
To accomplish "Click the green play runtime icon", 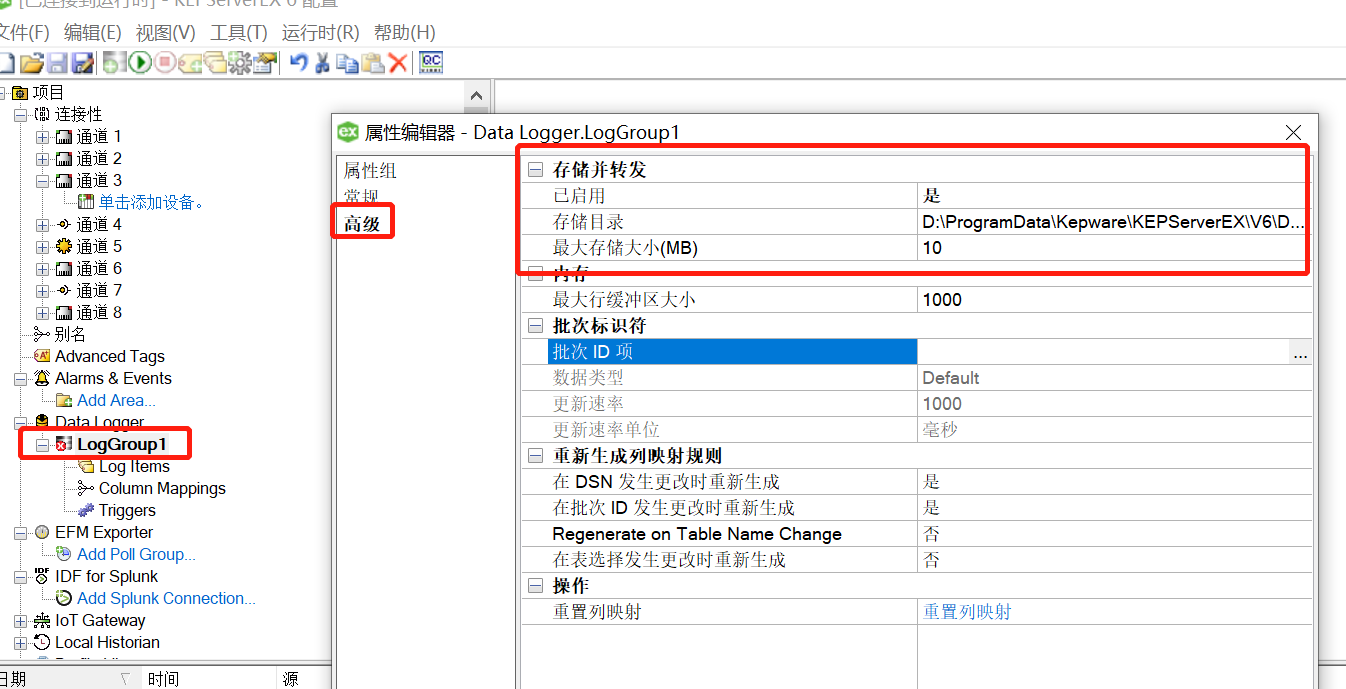I will [x=140, y=63].
